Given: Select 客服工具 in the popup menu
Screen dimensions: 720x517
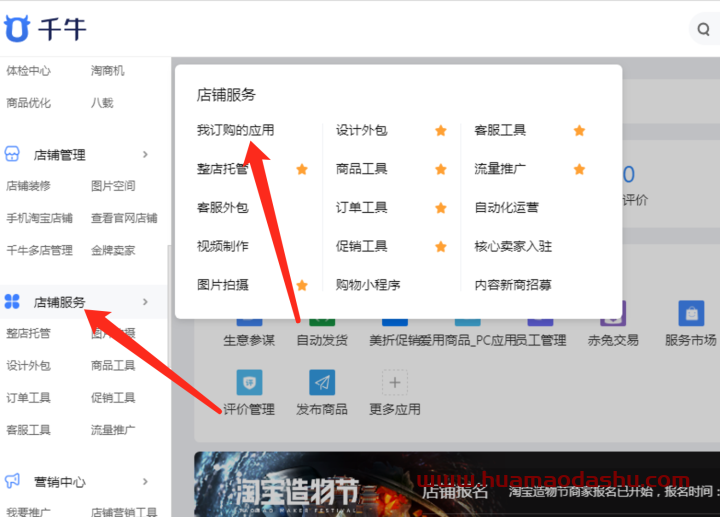Looking at the screenshot, I should coord(500,130).
